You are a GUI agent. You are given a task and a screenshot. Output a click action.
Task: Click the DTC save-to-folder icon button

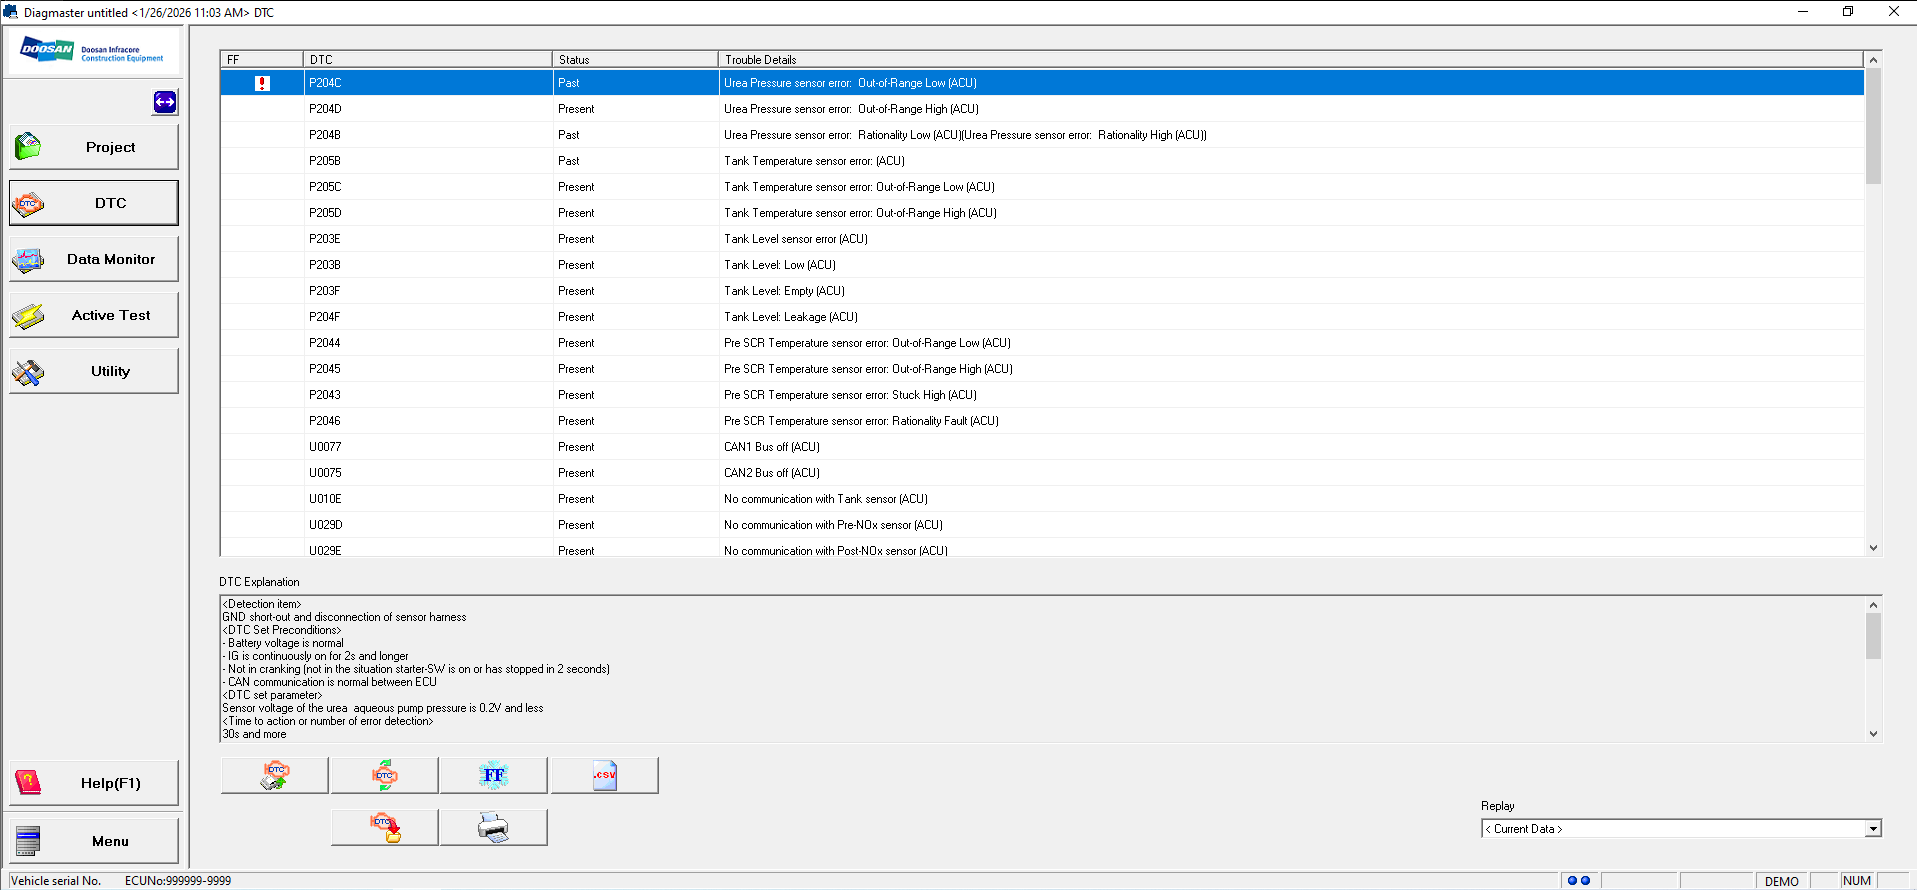coord(385,827)
